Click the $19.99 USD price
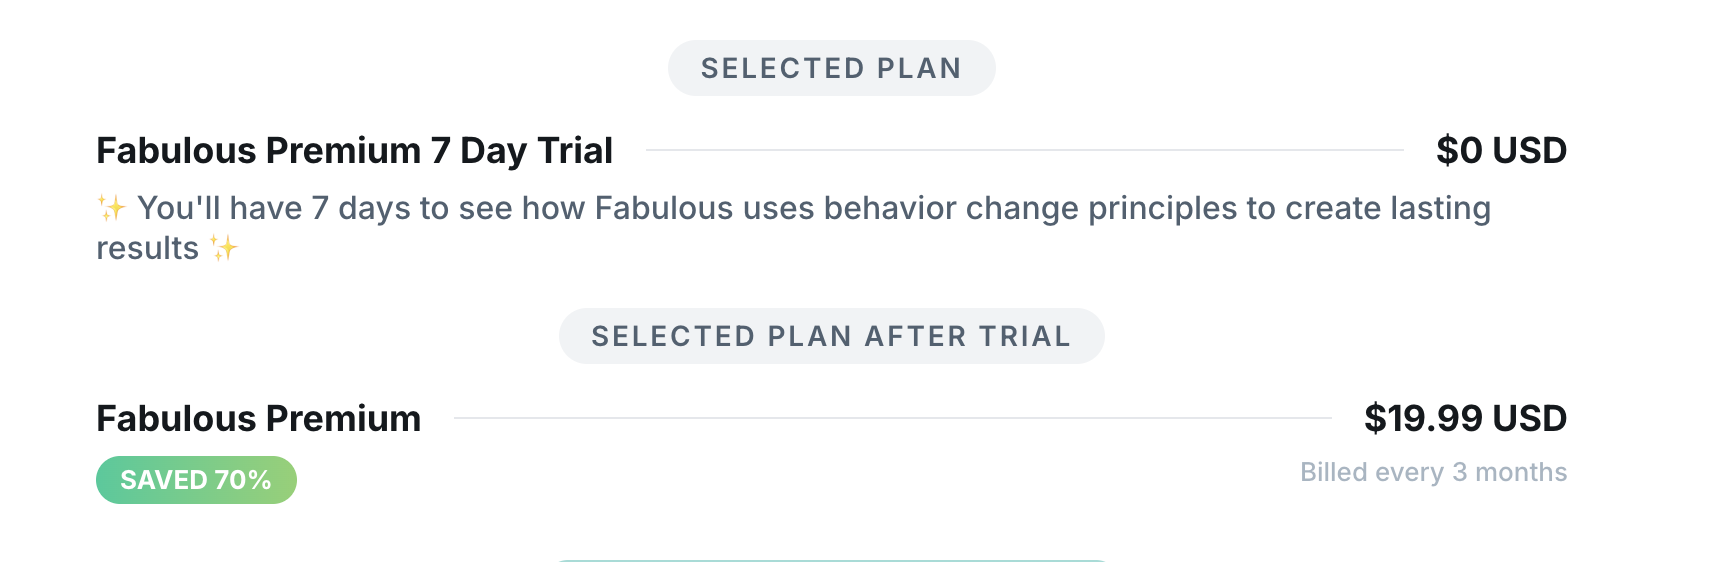This screenshot has width=1714, height=562. coord(1465,419)
